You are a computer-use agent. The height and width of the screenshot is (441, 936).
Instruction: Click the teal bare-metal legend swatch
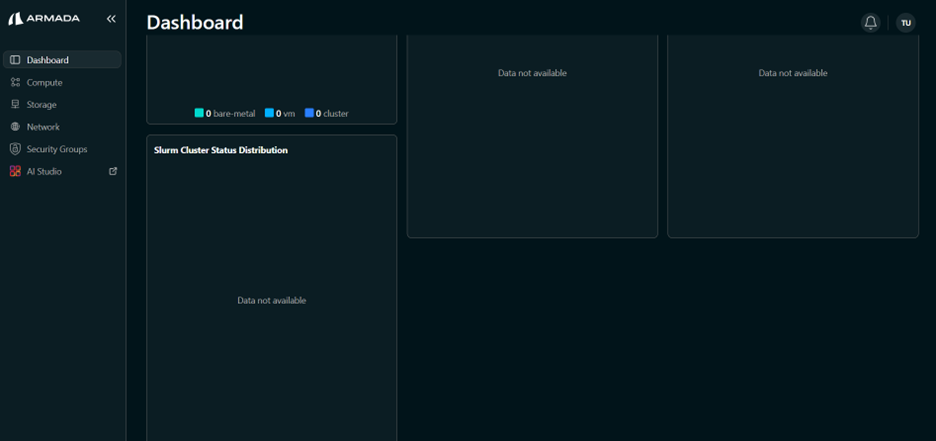[x=199, y=113]
